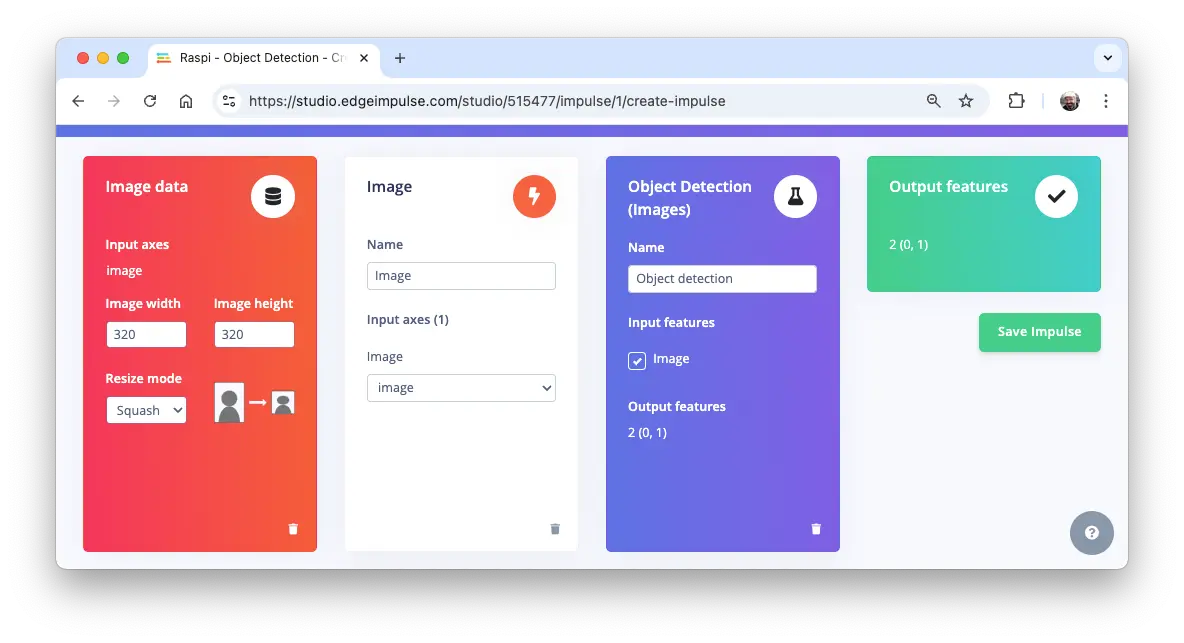Click the Image width input field
The width and height of the screenshot is (1184, 643).
(146, 334)
